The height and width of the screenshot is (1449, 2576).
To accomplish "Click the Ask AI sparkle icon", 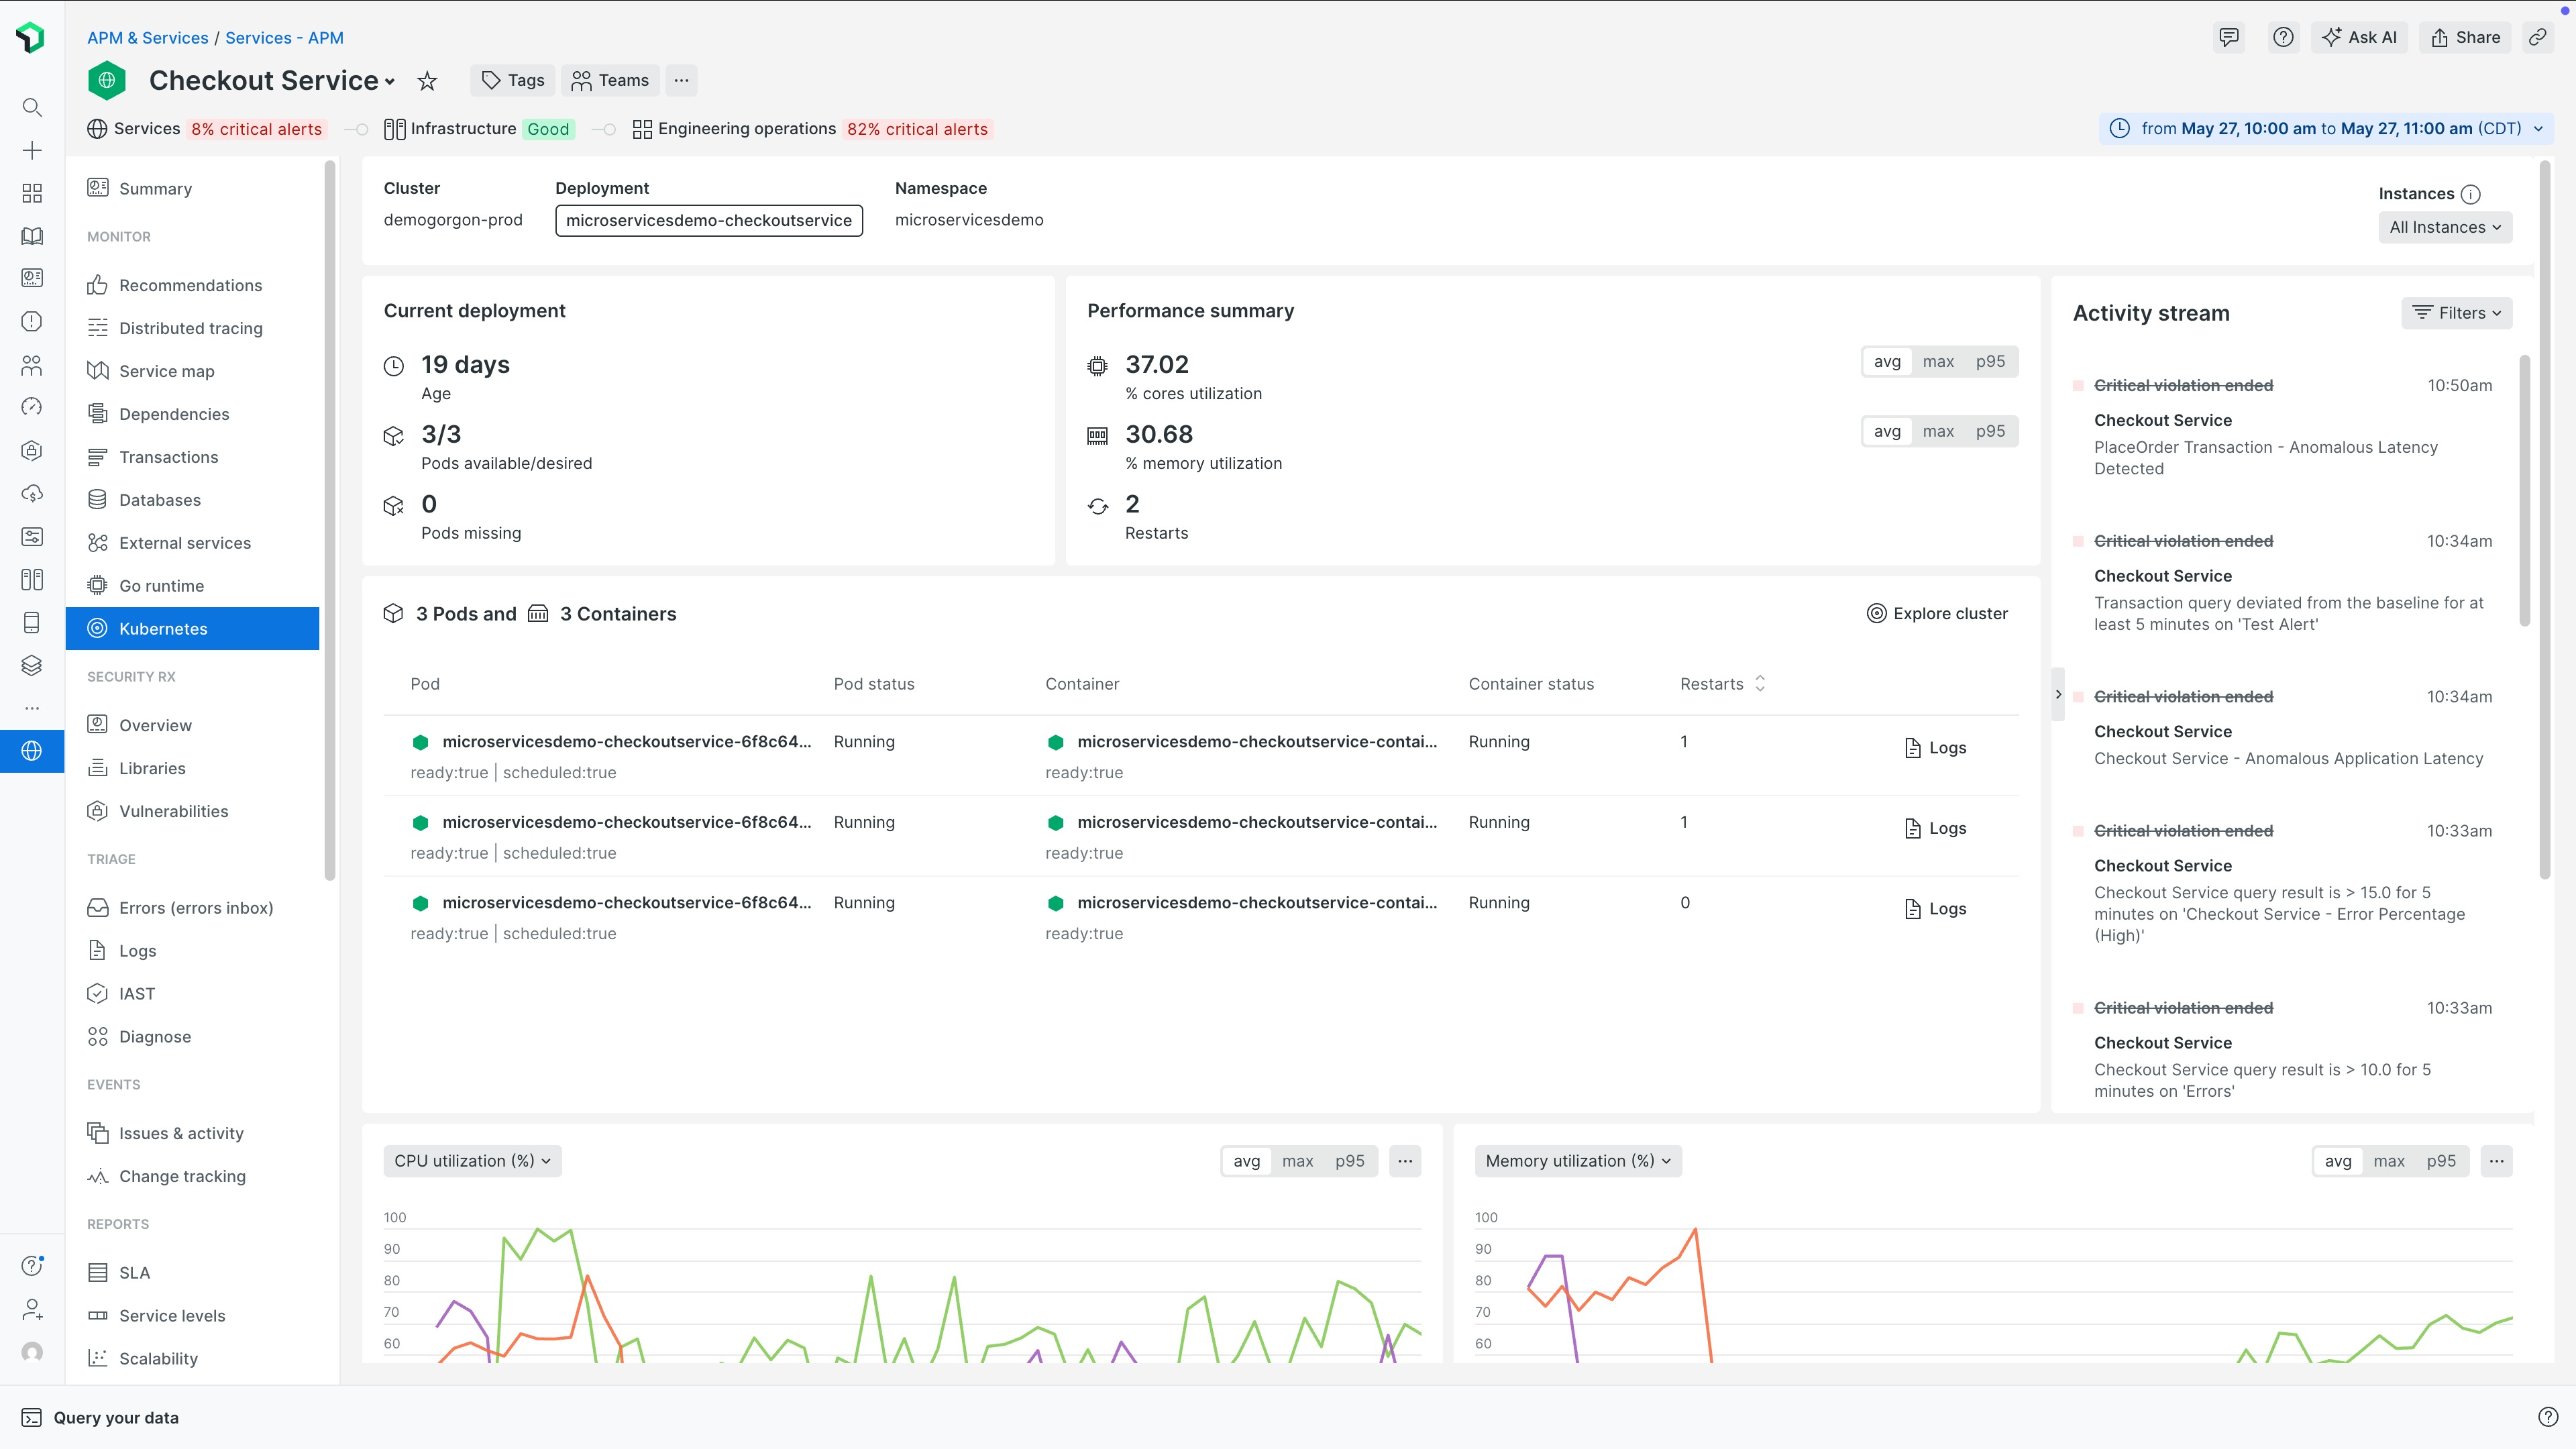I will click(x=2331, y=37).
